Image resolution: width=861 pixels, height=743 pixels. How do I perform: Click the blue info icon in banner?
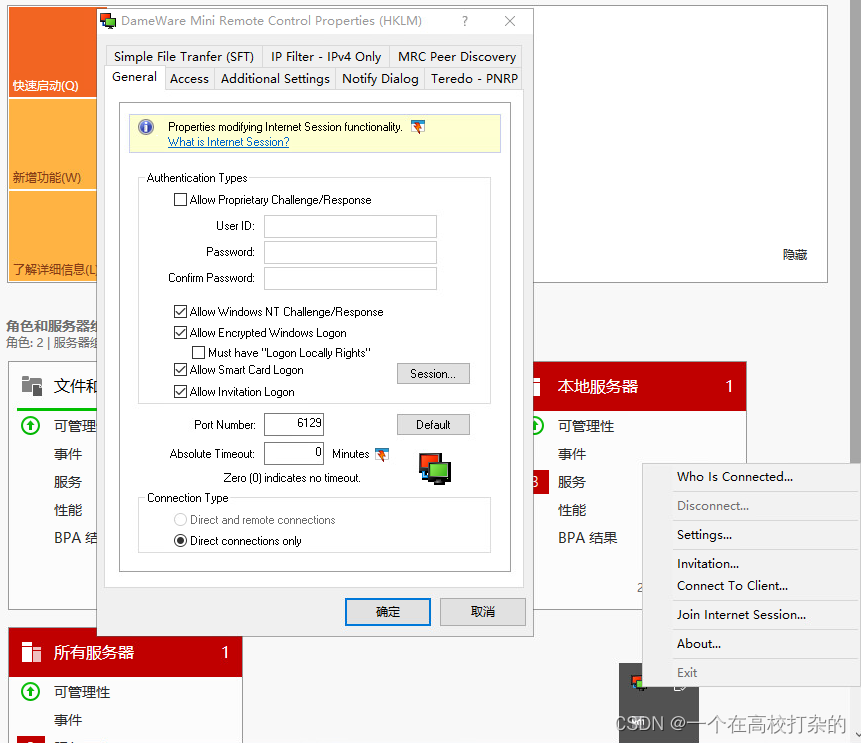(146, 127)
